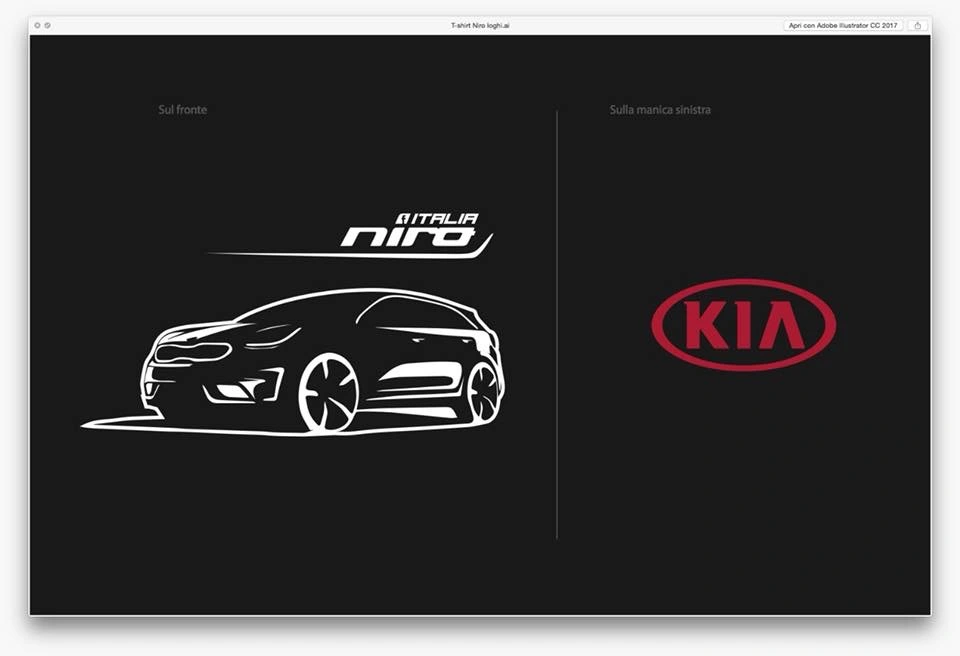The image size is (960, 656).
Task: Click the white car outline drawing
Action: tap(294, 362)
